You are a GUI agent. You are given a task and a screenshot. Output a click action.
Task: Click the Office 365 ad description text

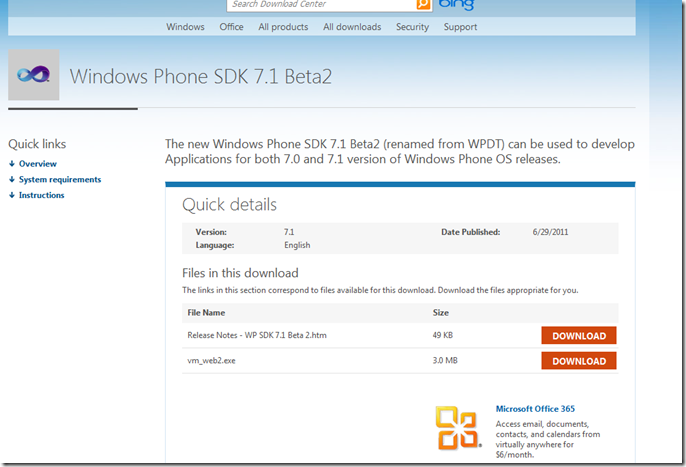click(x=548, y=439)
